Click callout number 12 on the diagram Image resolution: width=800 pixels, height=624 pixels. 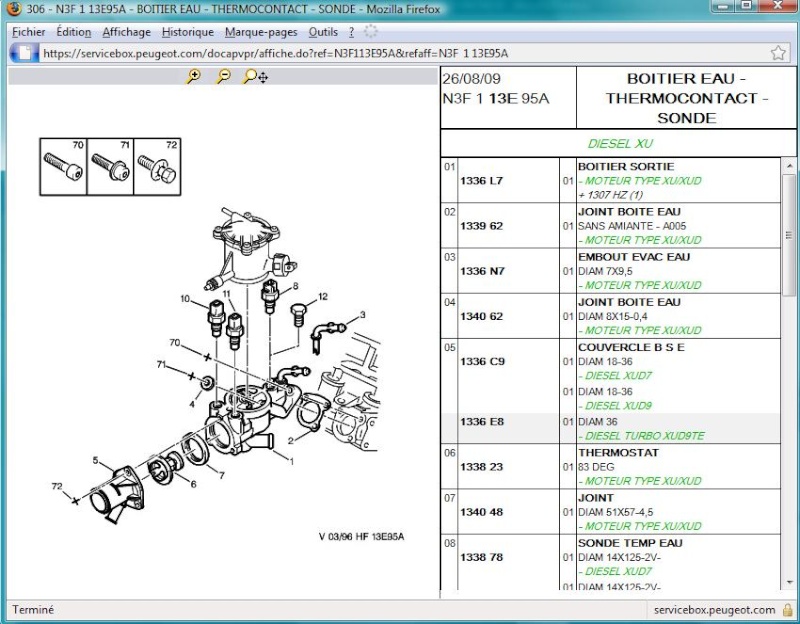coord(322,296)
